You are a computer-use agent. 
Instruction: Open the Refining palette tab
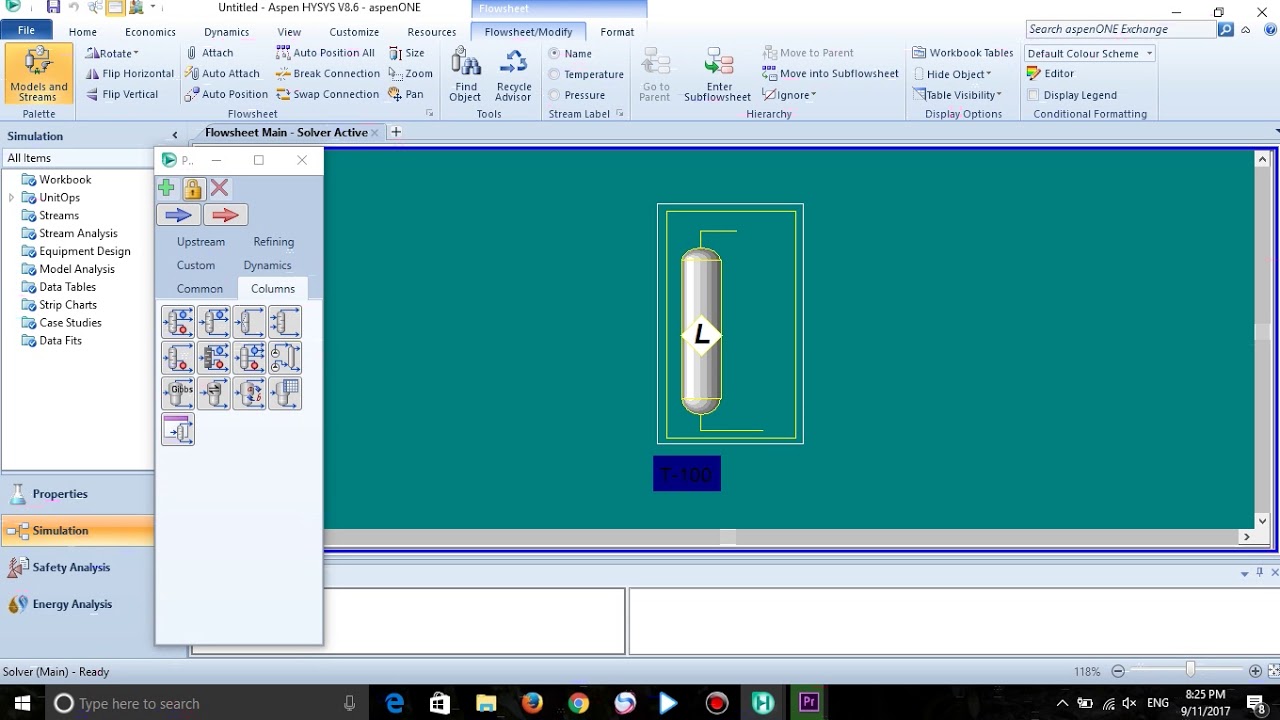(x=273, y=242)
